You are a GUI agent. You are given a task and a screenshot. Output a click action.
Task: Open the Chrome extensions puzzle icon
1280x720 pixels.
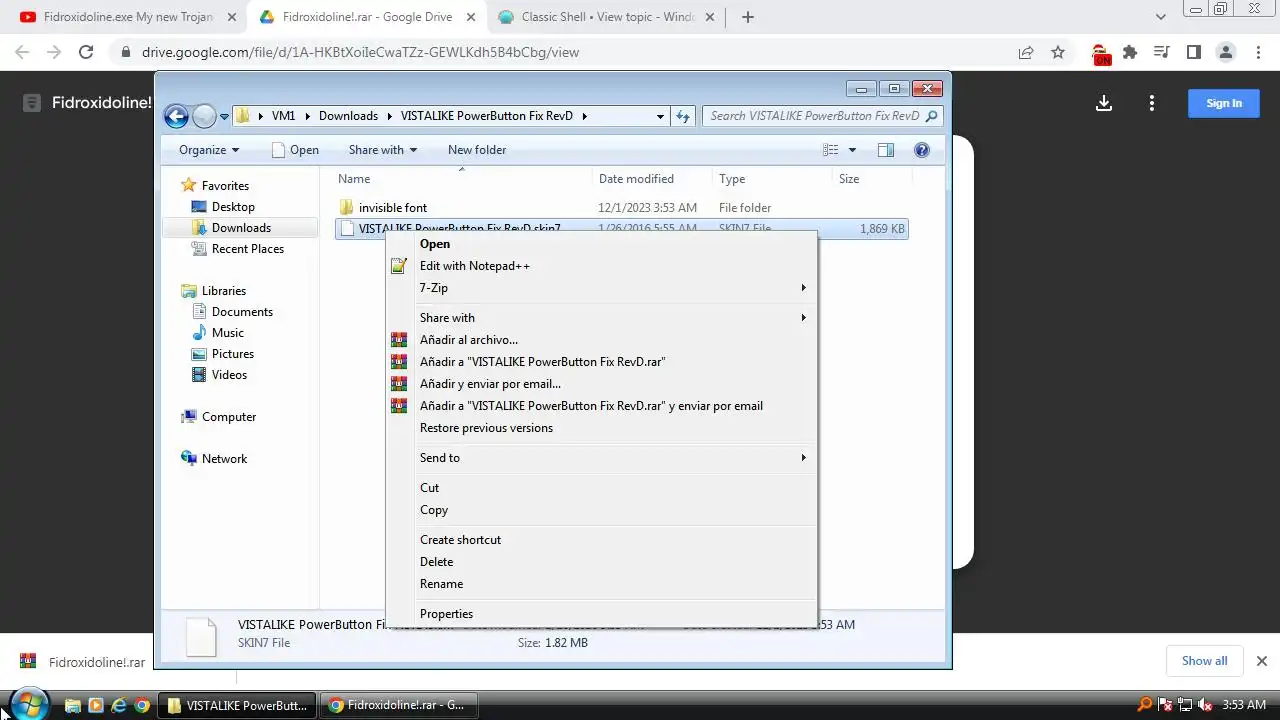click(x=1130, y=53)
